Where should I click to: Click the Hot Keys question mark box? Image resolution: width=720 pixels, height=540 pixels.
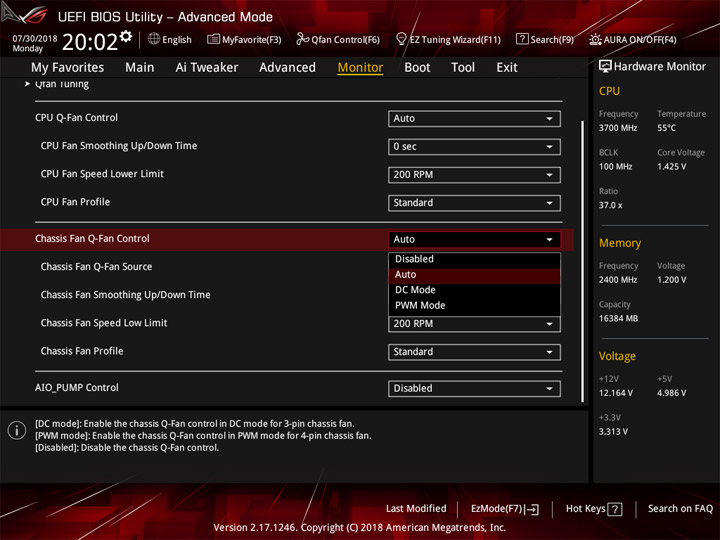click(x=615, y=509)
